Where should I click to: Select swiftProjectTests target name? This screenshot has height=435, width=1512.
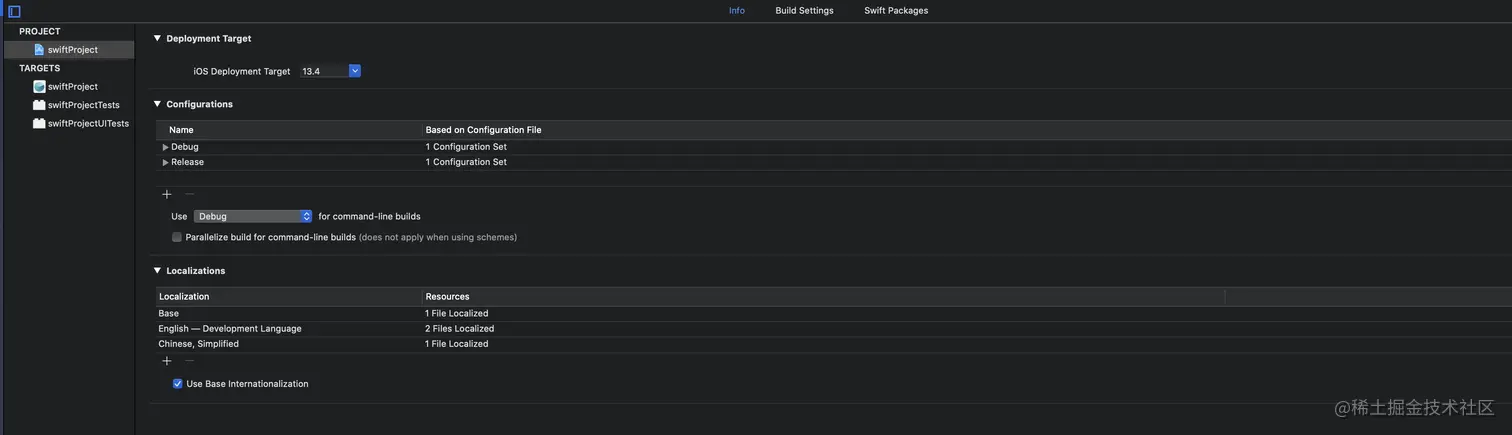pyautogui.click(x=84, y=105)
